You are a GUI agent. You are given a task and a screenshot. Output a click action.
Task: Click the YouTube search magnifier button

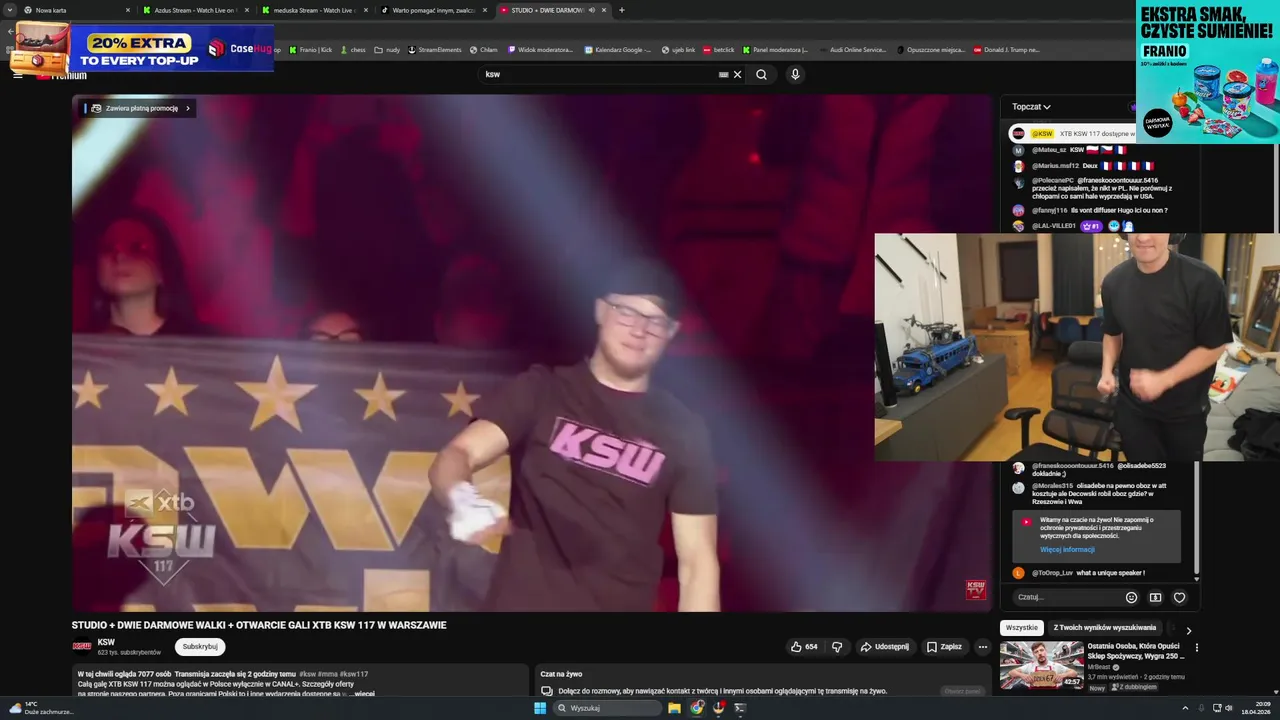click(x=761, y=74)
